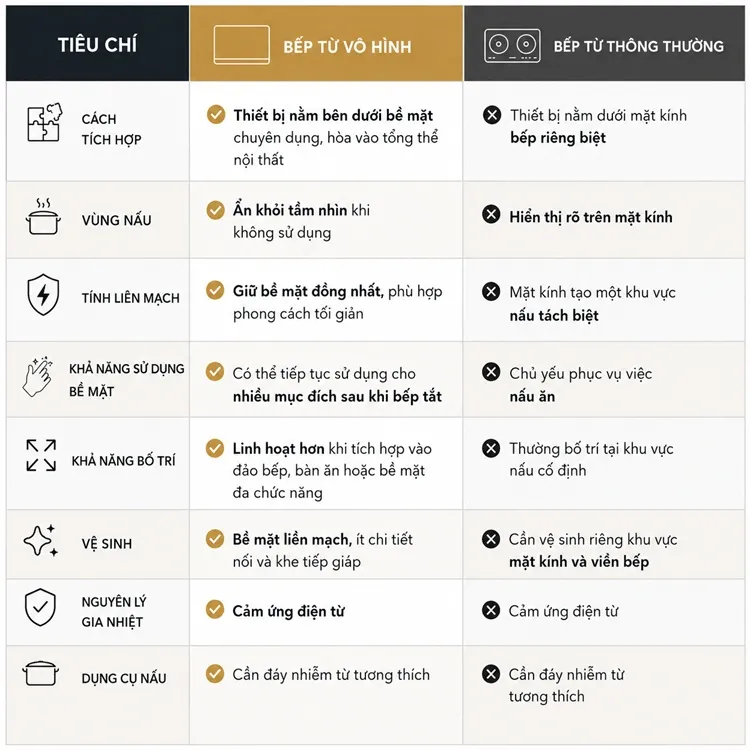Click the Tiêu chí header cell

[98, 44]
